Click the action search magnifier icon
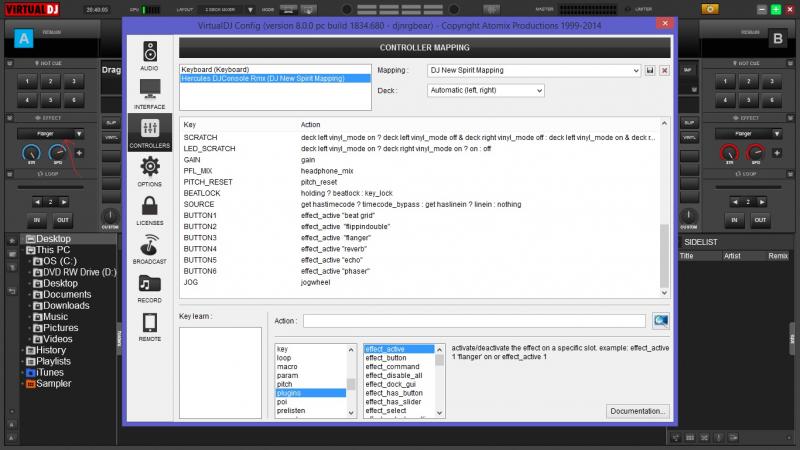The width and height of the screenshot is (800, 450). 661,320
